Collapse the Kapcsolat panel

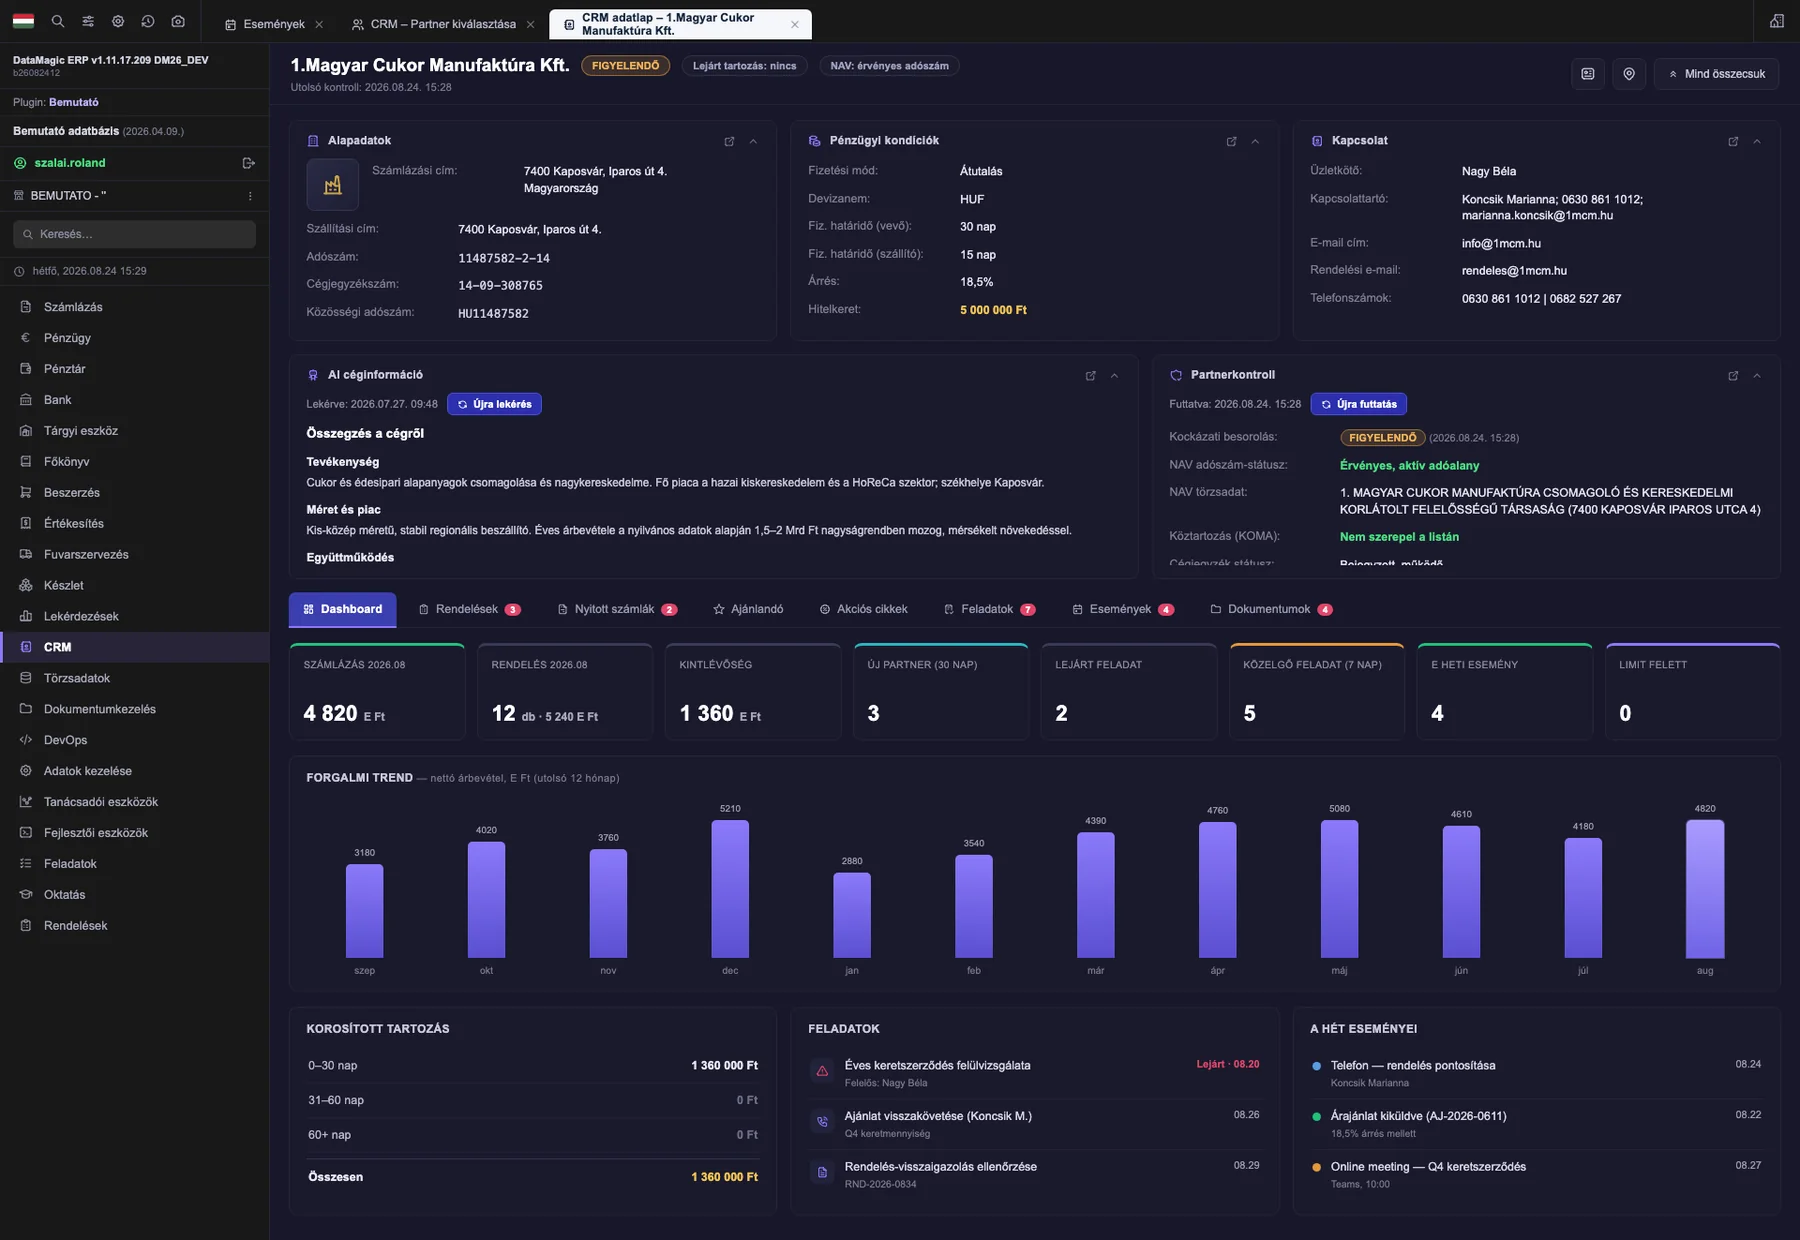(x=1757, y=141)
